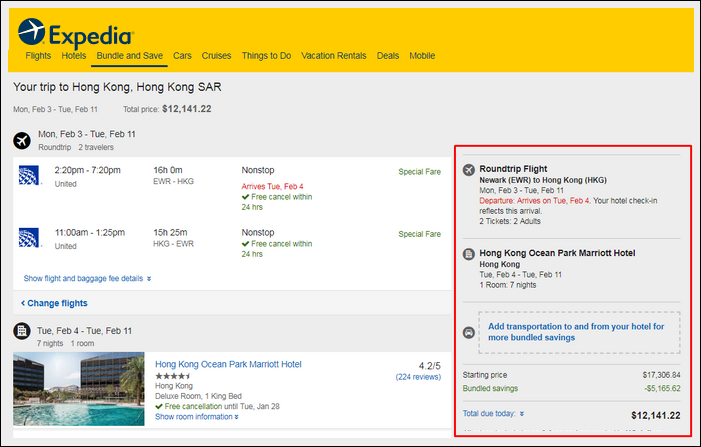Open the Flights tab
The image size is (701, 447).
(x=38, y=56)
